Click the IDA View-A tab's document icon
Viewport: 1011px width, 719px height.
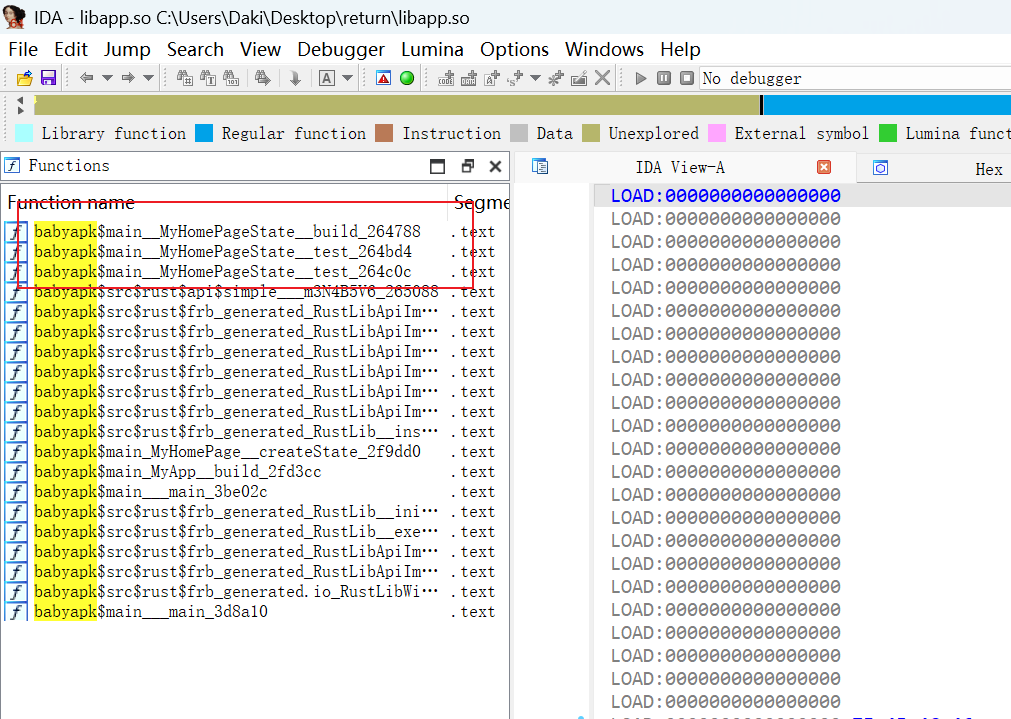(x=540, y=167)
